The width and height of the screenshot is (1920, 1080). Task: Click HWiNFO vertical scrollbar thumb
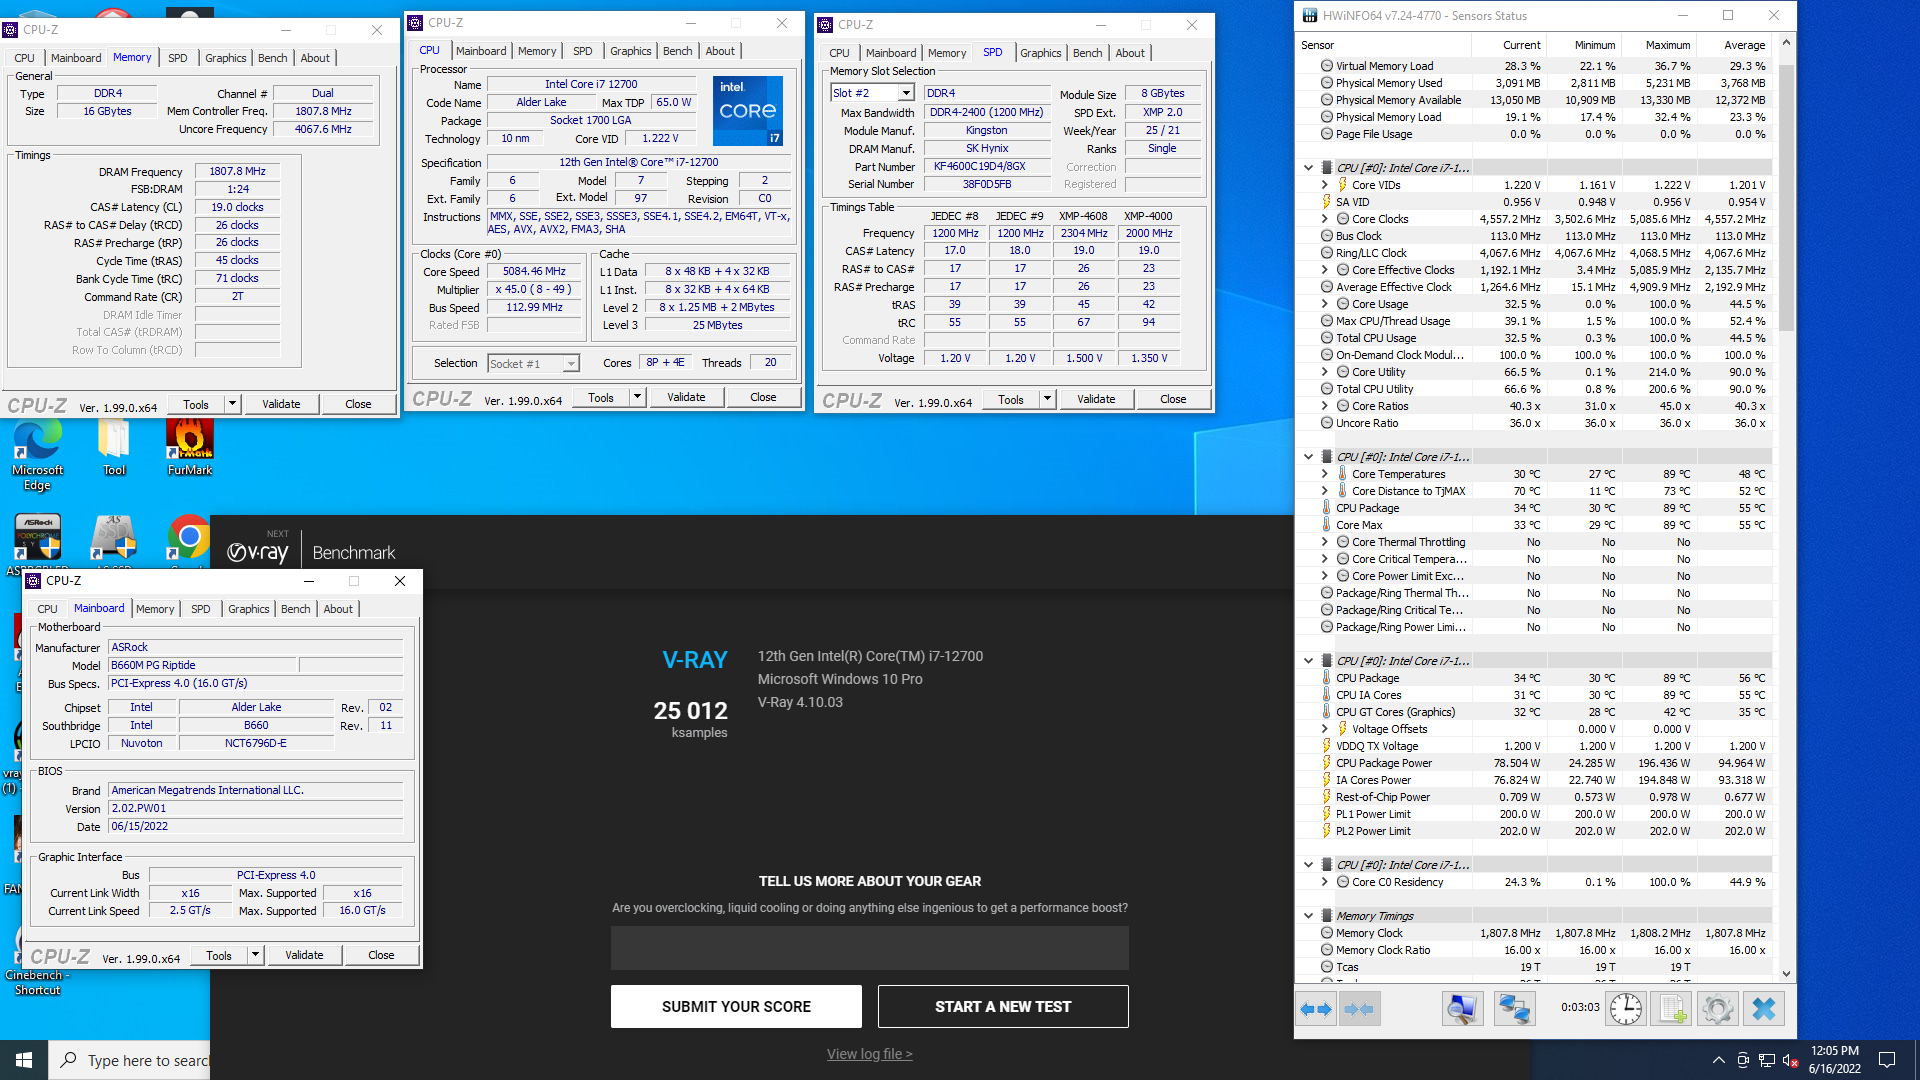[1786, 196]
